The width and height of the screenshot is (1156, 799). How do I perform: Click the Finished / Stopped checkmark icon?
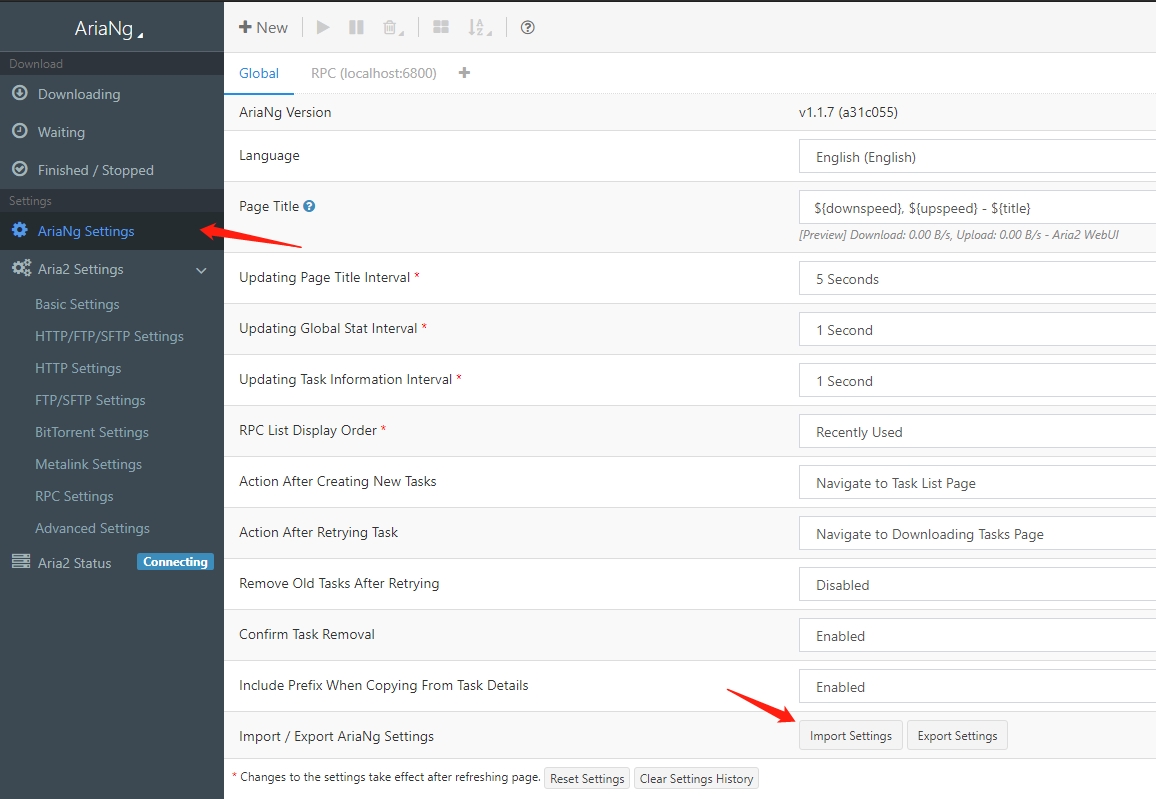point(20,169)
